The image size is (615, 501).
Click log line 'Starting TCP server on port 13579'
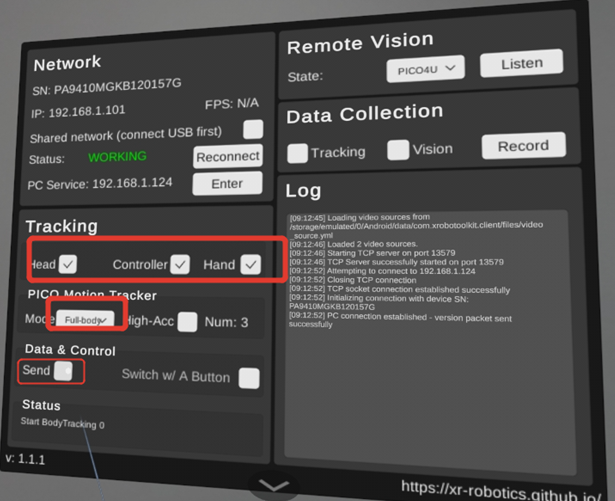[x=372, y=253]
